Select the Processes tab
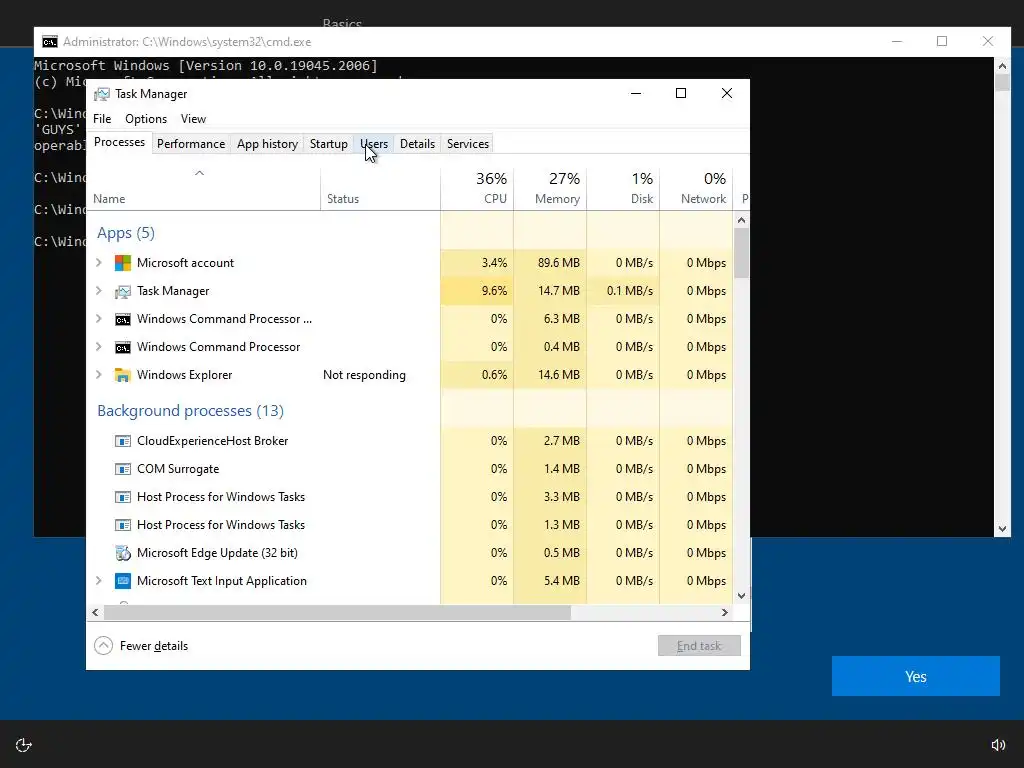Viewport: 1024px width, 768px height. [x=120, y=142]
